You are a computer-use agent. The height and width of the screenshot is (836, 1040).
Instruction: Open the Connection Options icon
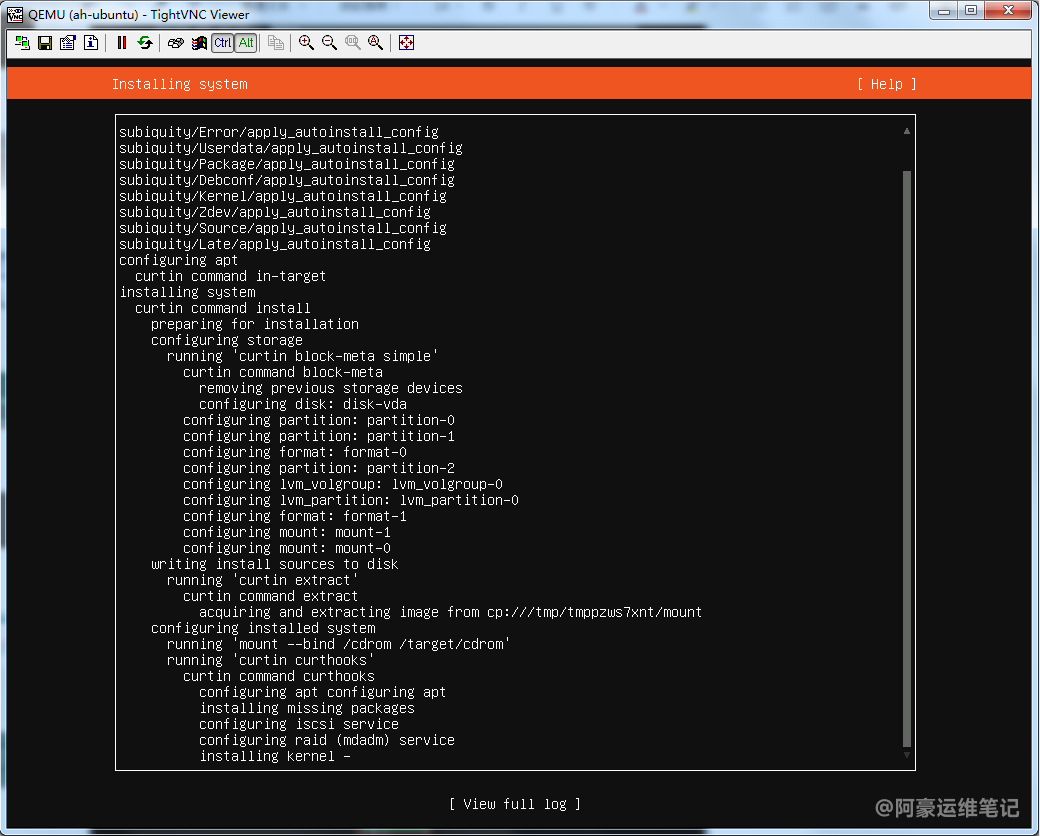click(68, 43)
